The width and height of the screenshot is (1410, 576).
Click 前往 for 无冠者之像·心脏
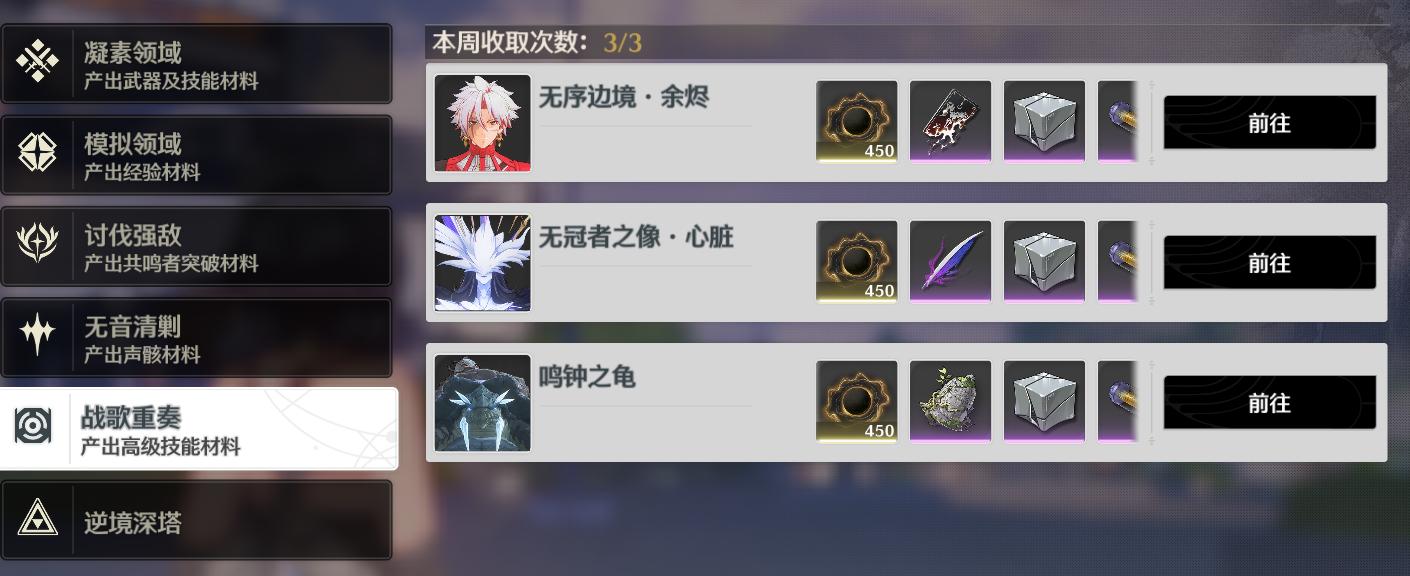click(1270, 263)
